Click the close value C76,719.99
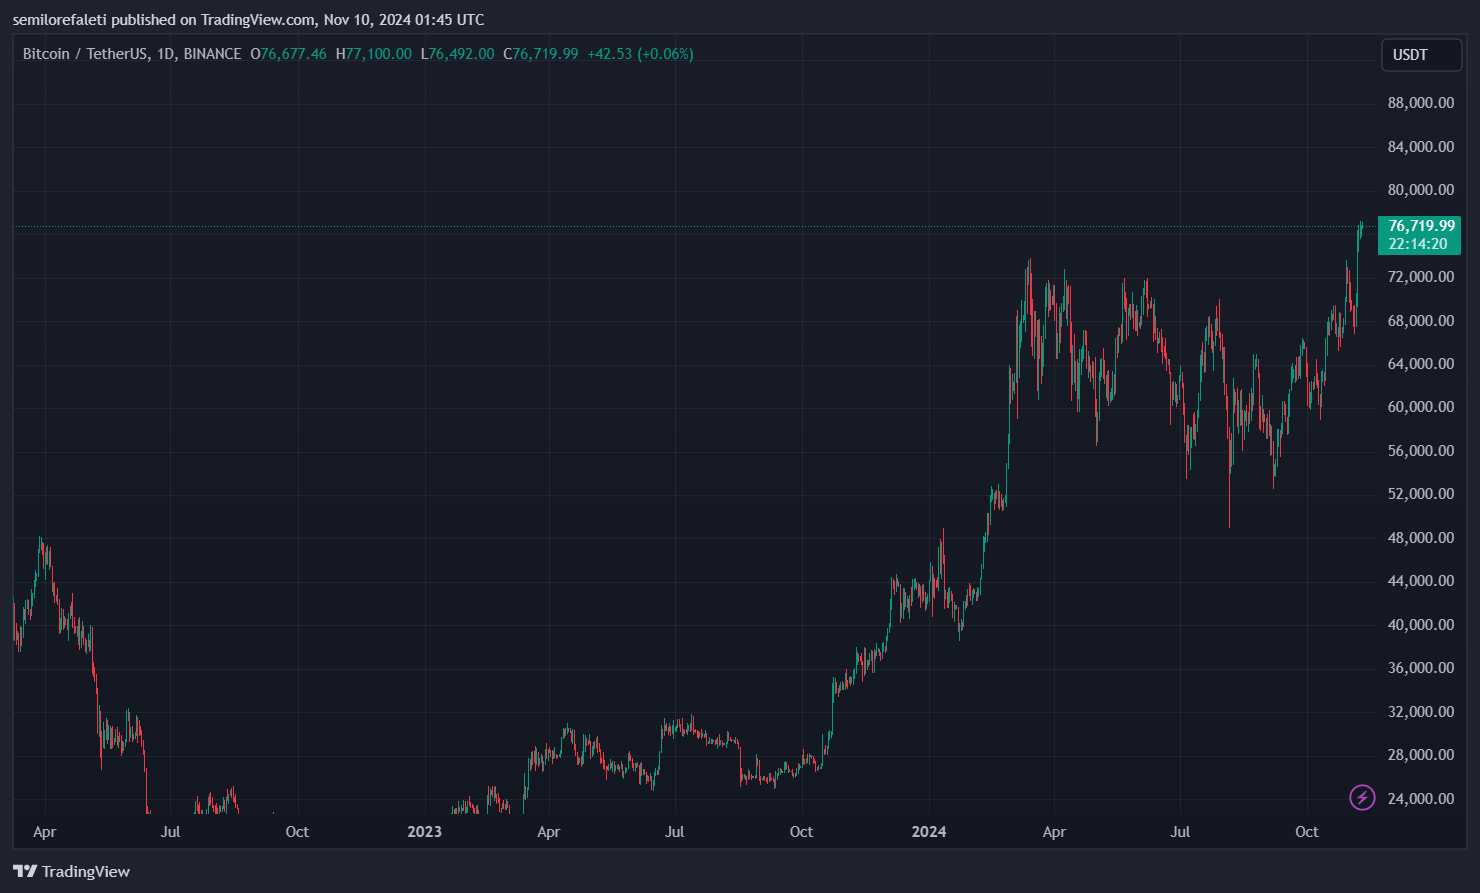Image resolution: width=1480 pixels, height=893 pixels. tap(540, 54)
